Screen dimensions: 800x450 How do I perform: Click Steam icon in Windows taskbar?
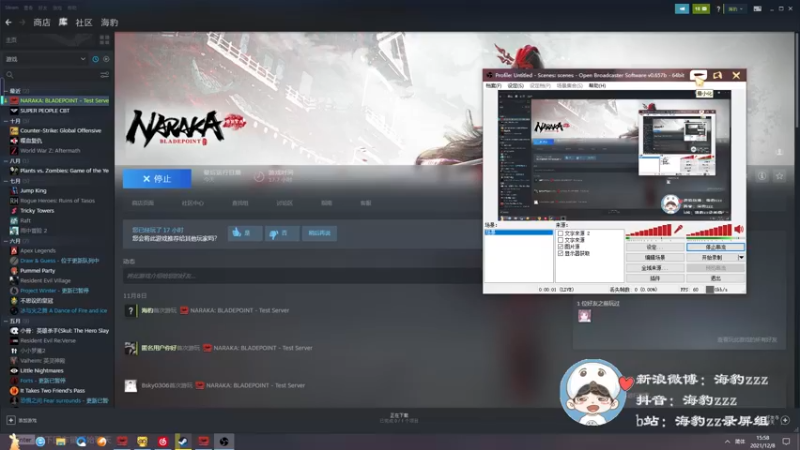[x=183, y=441]
